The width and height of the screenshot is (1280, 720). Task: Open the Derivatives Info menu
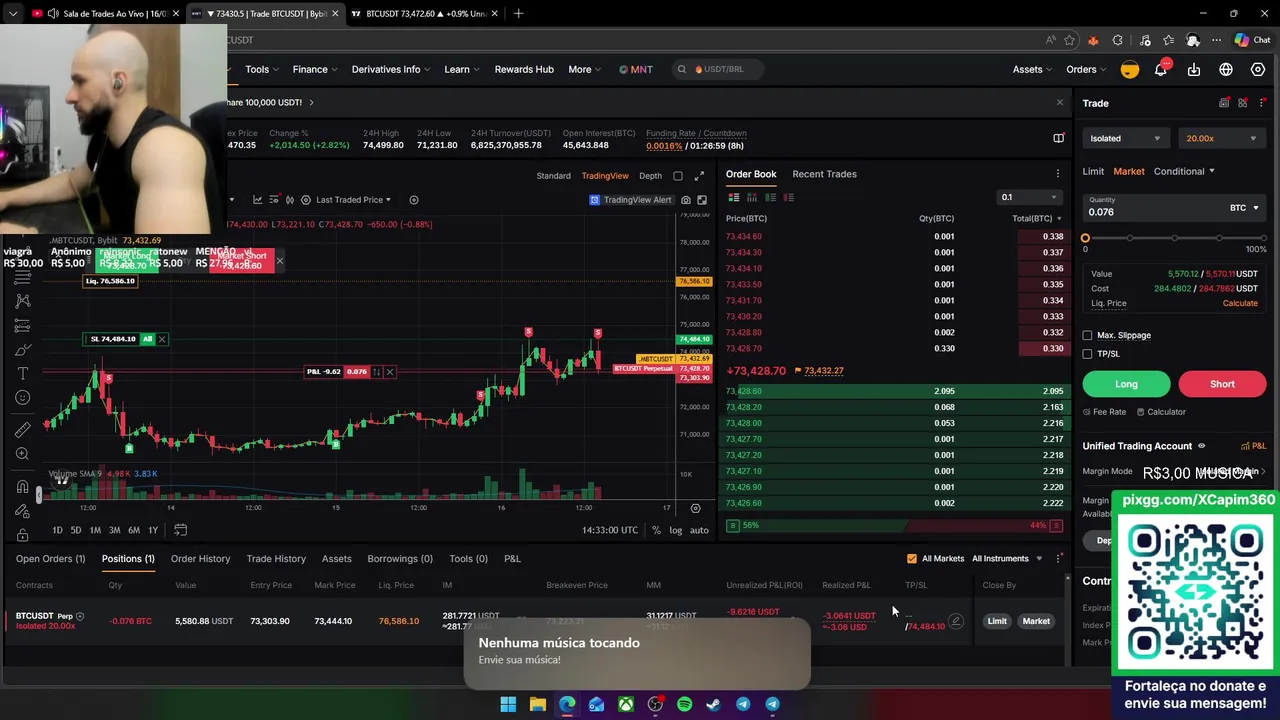[391, 69]
